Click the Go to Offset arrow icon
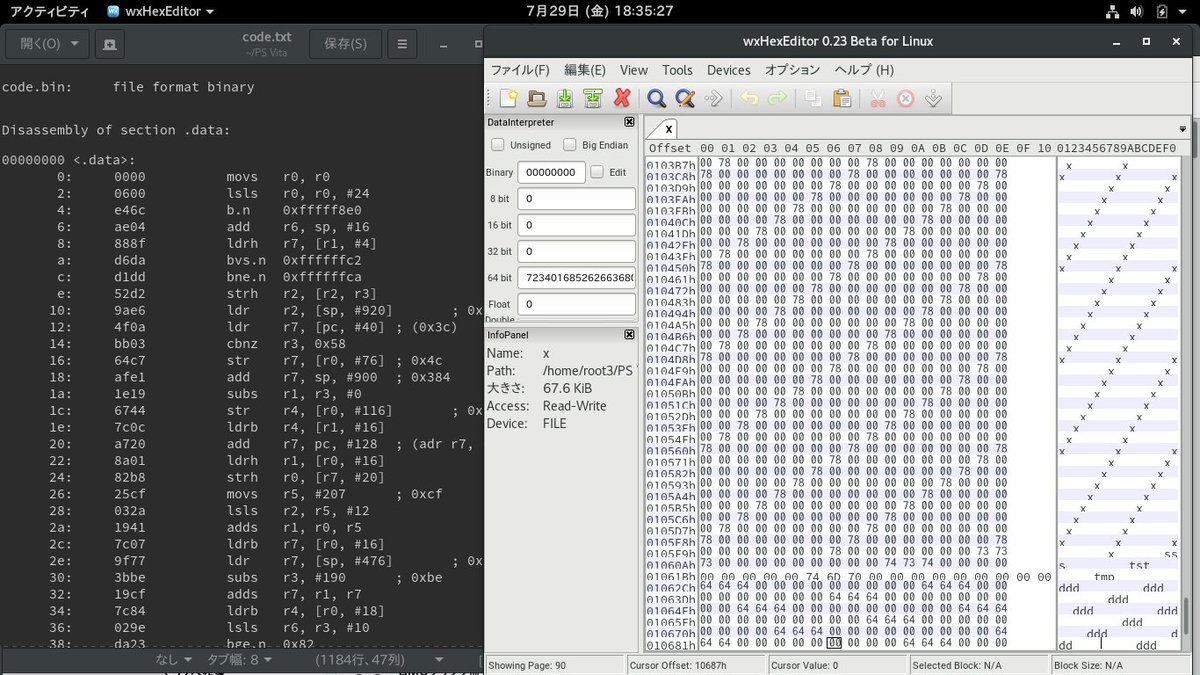1200x675 pixels. click(714, 98)
